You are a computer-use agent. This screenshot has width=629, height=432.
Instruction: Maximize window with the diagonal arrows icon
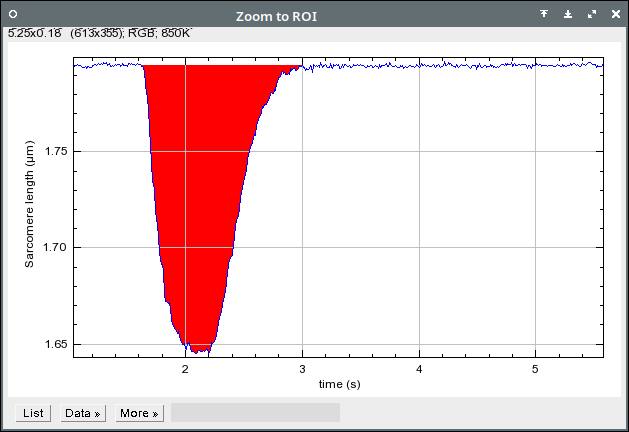click(591, 15)
